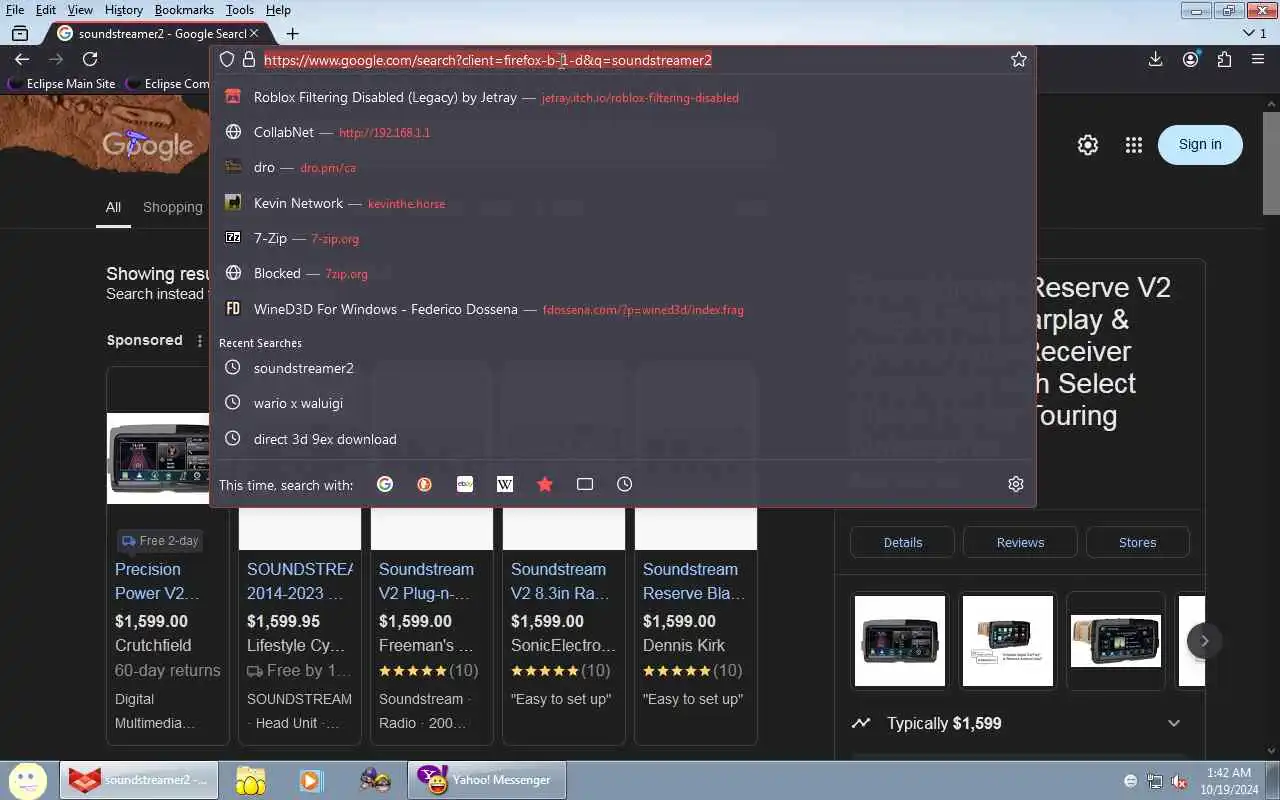Open Google quick settings gear

pos(1088,145)
